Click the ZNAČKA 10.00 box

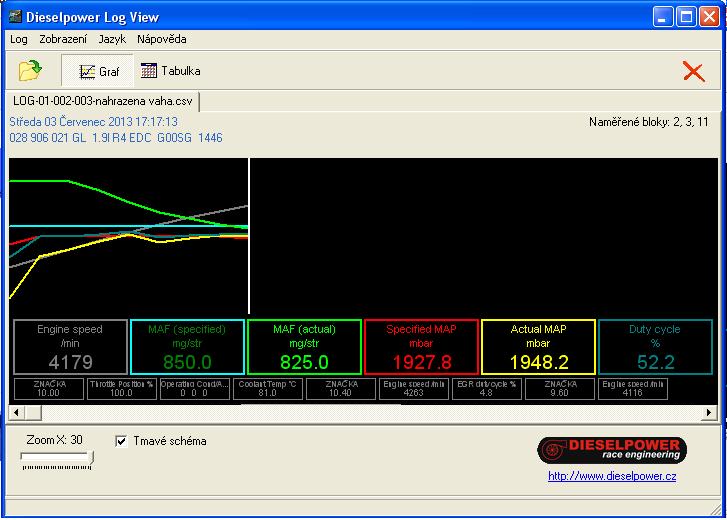pos(49,389)
